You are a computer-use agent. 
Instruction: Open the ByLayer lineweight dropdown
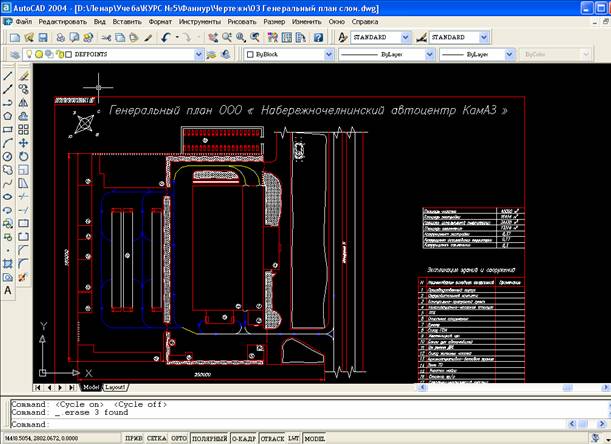(x=509, y=55)
